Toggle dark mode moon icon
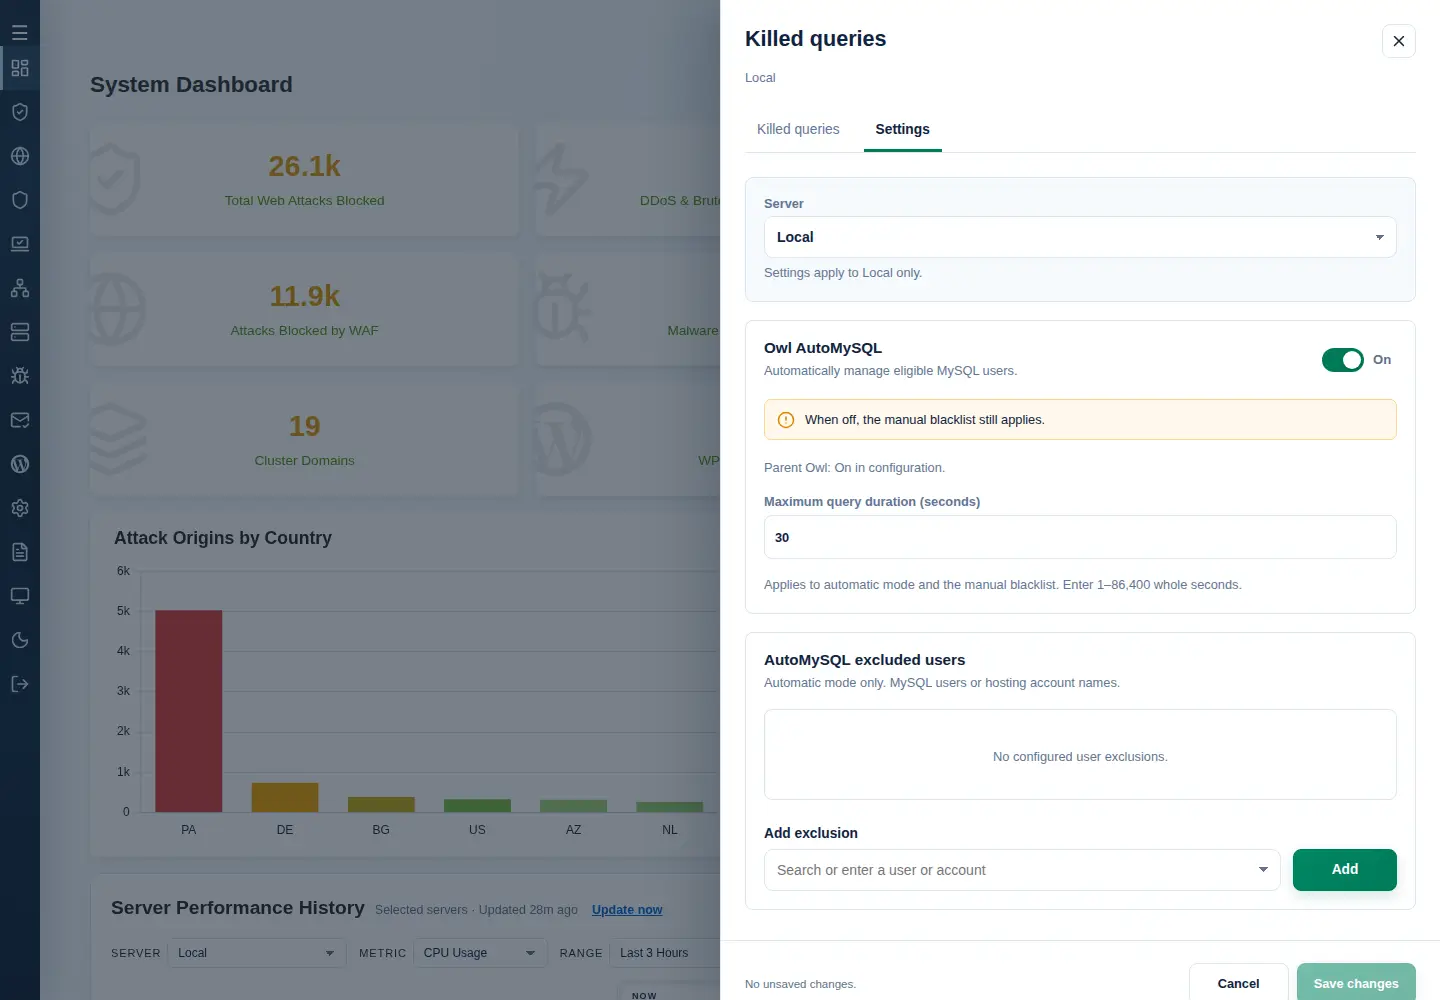This screenshot has height=1000, width=1440. 20,640
